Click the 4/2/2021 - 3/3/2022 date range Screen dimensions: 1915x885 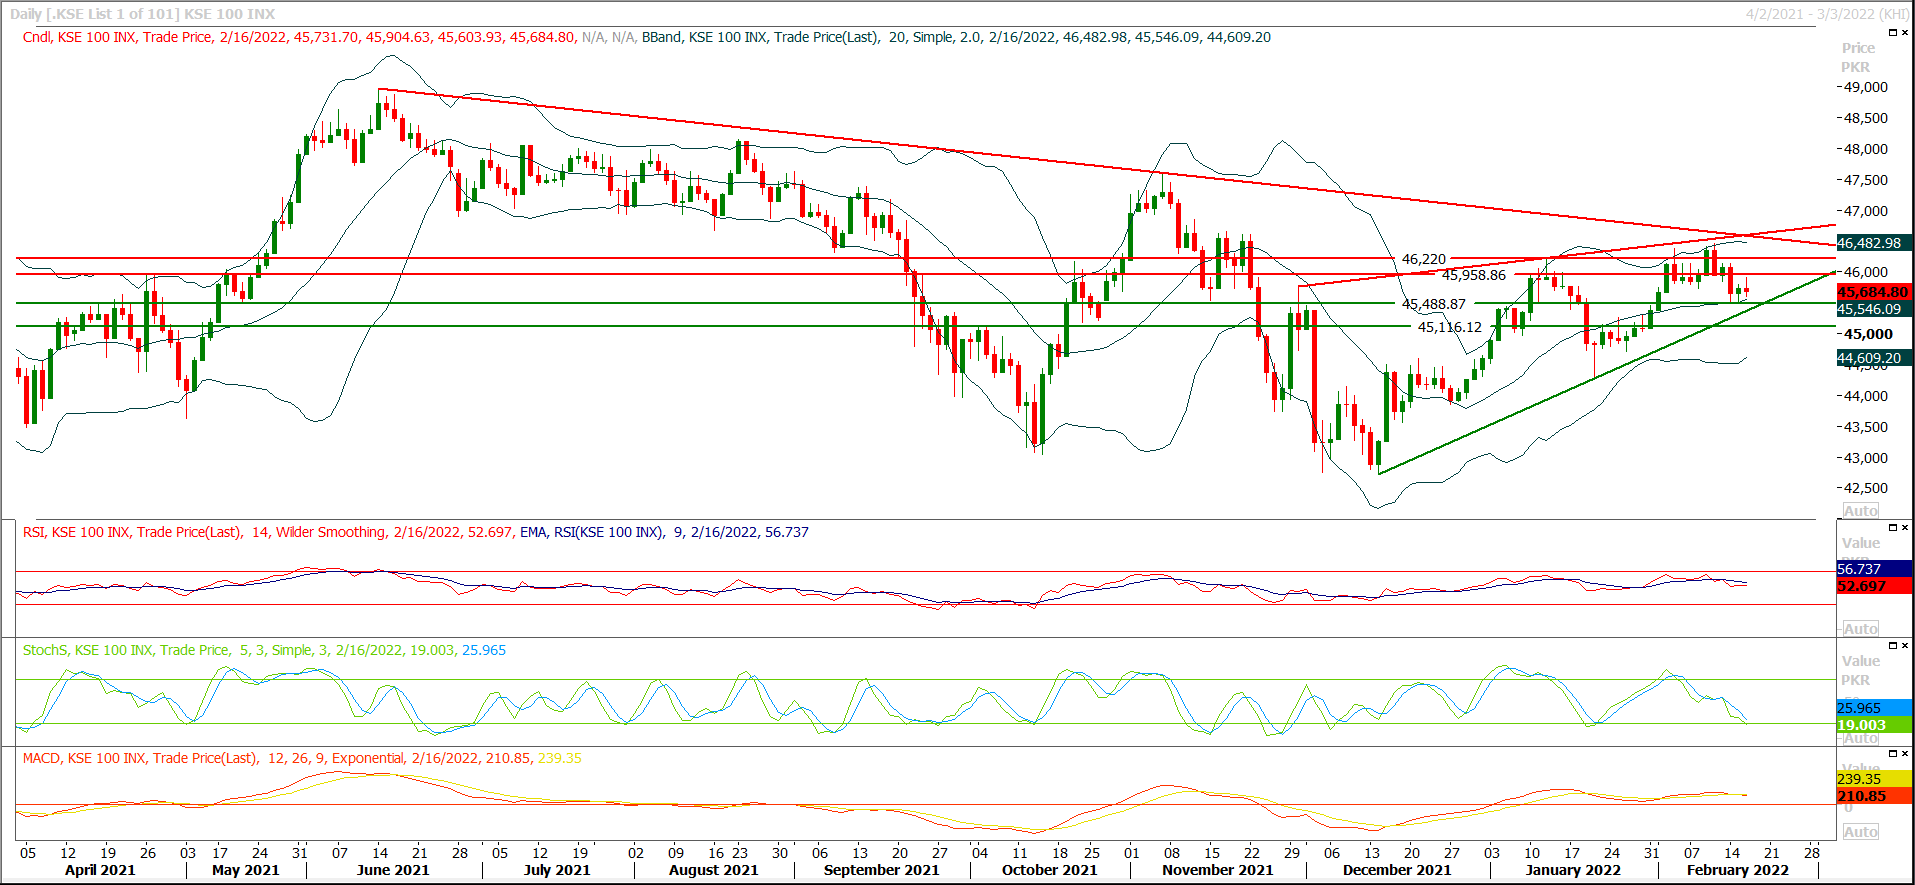(1826, 14)
